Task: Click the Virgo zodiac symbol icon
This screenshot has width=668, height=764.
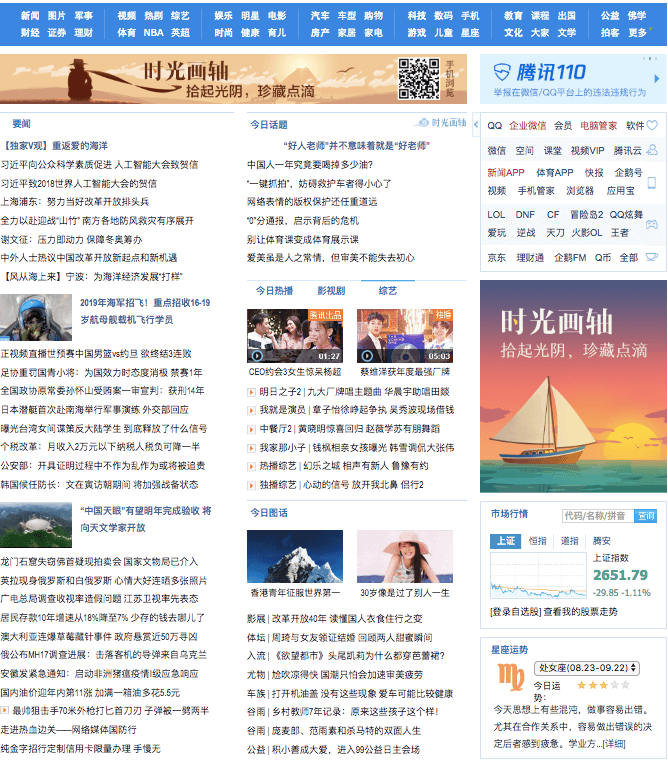Action: [x=511, y=677]
